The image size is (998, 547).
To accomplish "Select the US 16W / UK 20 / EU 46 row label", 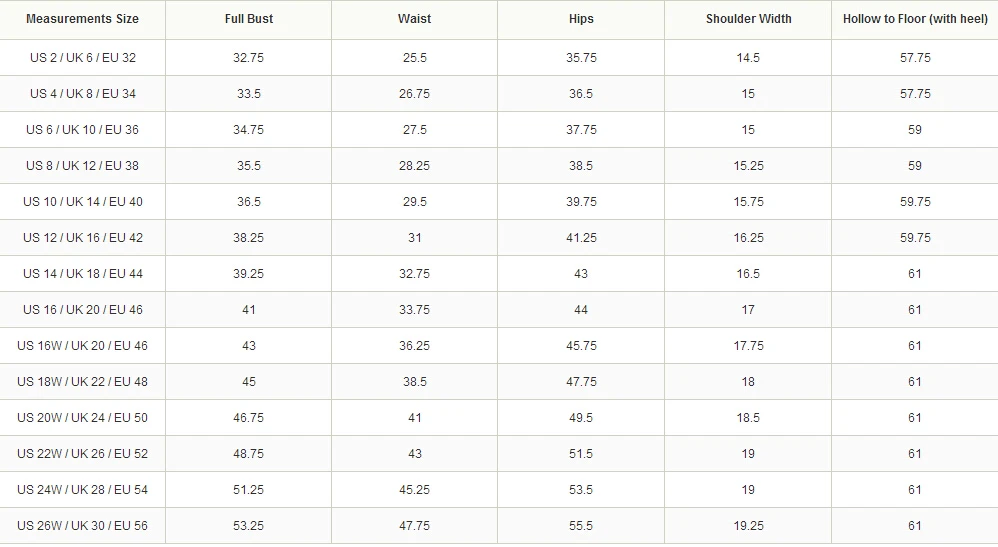I will coord(83,346).
